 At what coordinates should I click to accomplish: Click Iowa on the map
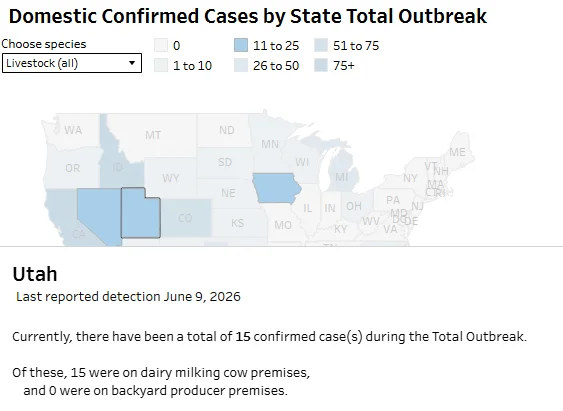pyautogui.click(x=276, y=188)
